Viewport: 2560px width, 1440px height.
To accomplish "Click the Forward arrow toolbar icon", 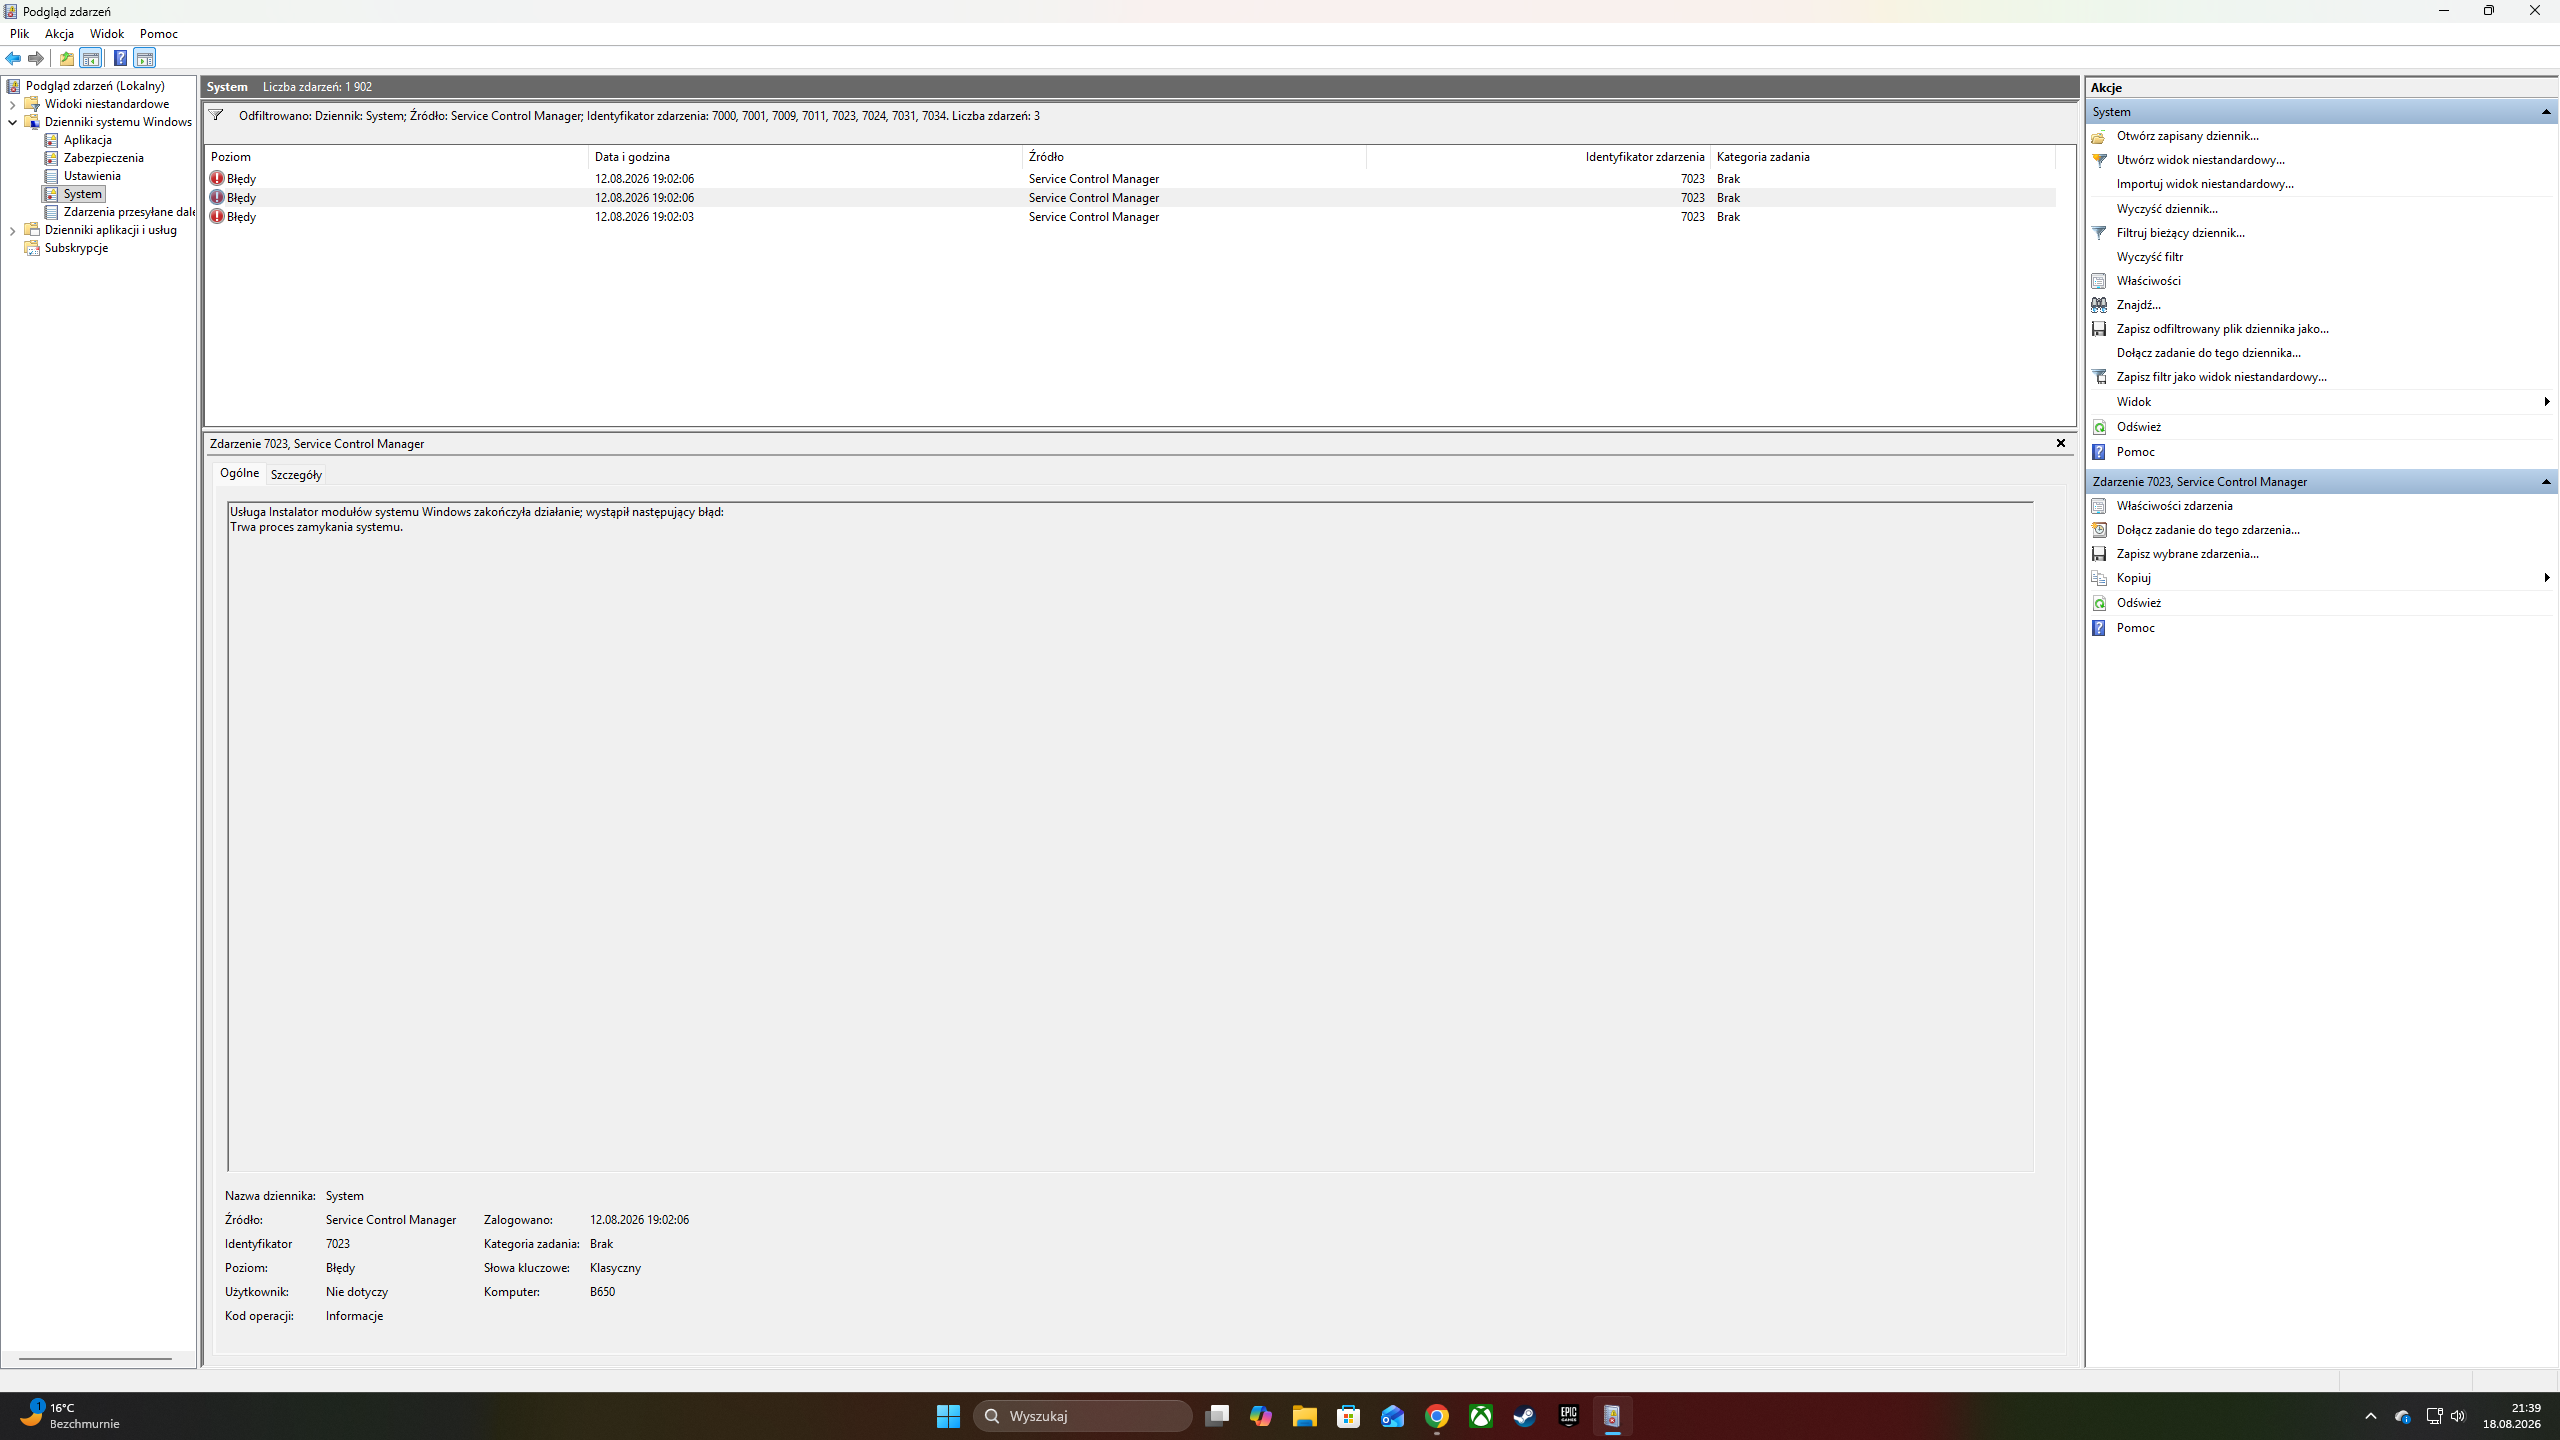I will point(36,58).
